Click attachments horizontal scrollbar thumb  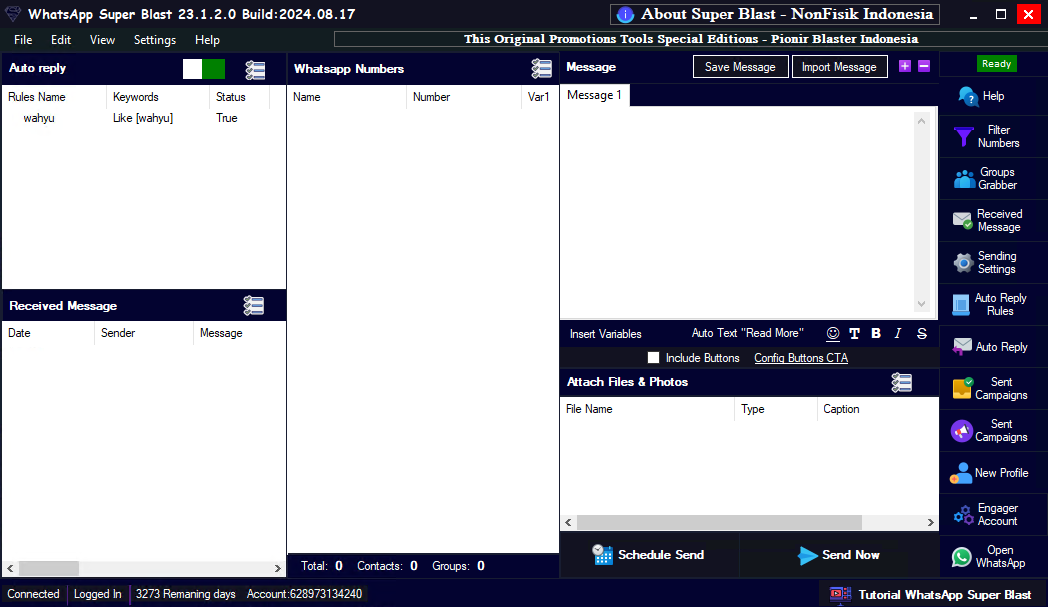tap(719, 522)
